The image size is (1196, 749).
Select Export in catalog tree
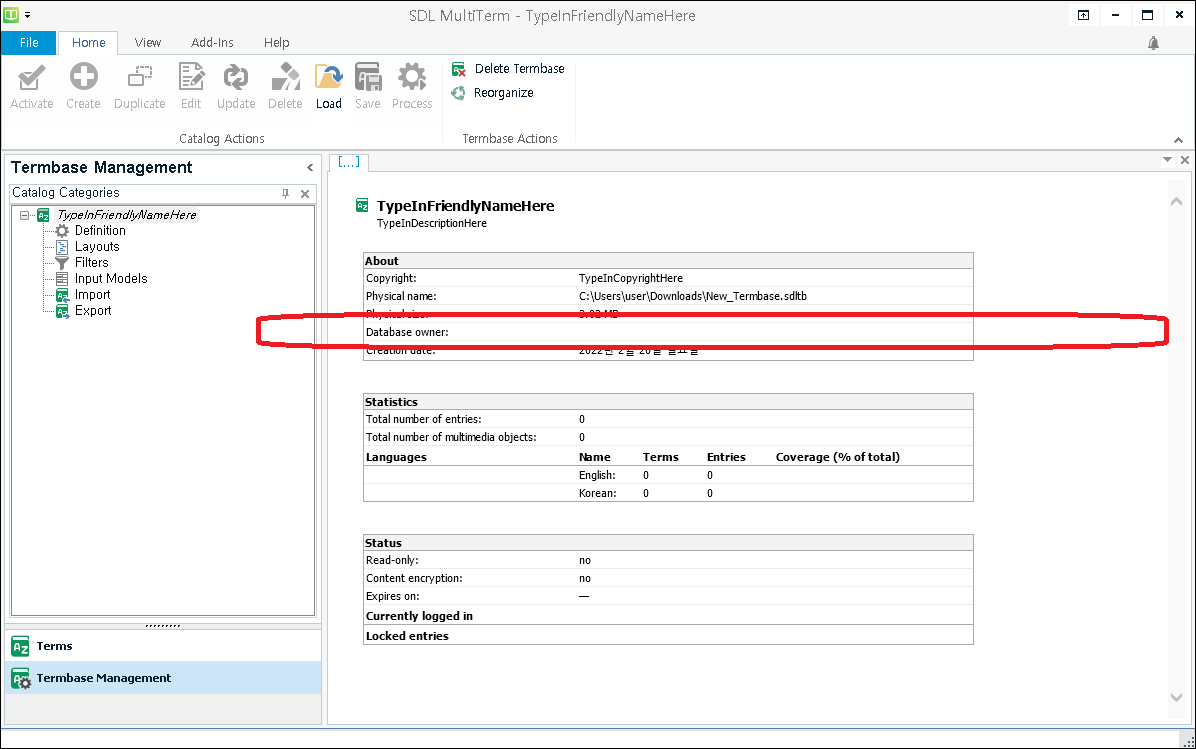(x=93, y=310)
